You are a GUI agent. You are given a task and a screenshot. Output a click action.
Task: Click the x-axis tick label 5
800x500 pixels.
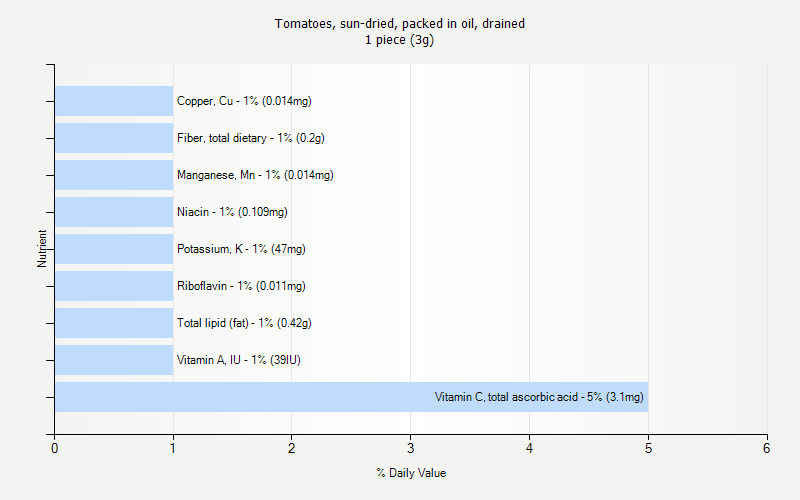click(648, 449)
